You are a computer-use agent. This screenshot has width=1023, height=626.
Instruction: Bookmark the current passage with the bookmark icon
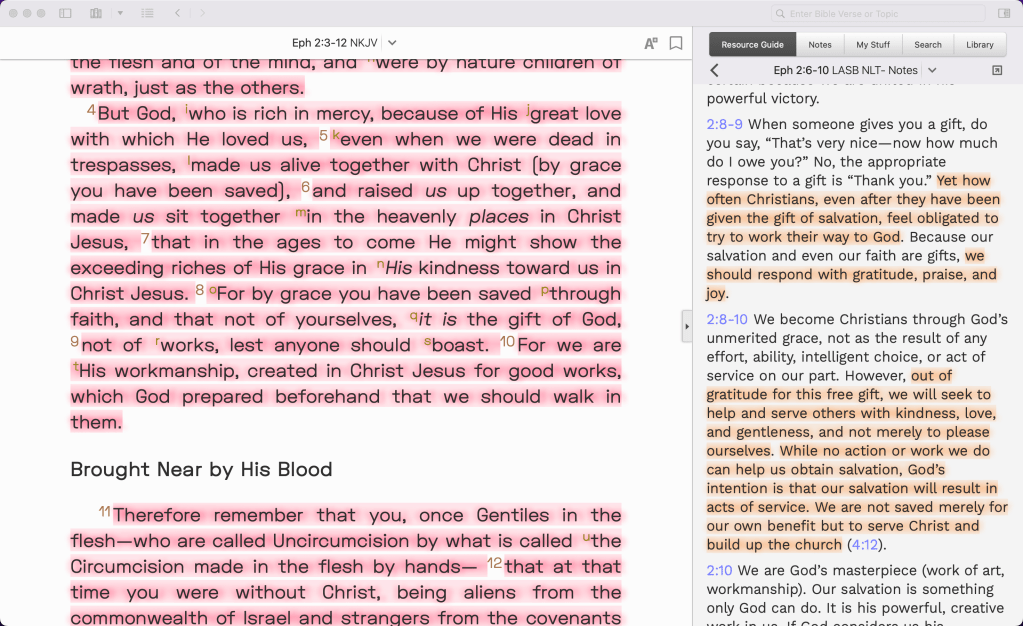(676, 43)
